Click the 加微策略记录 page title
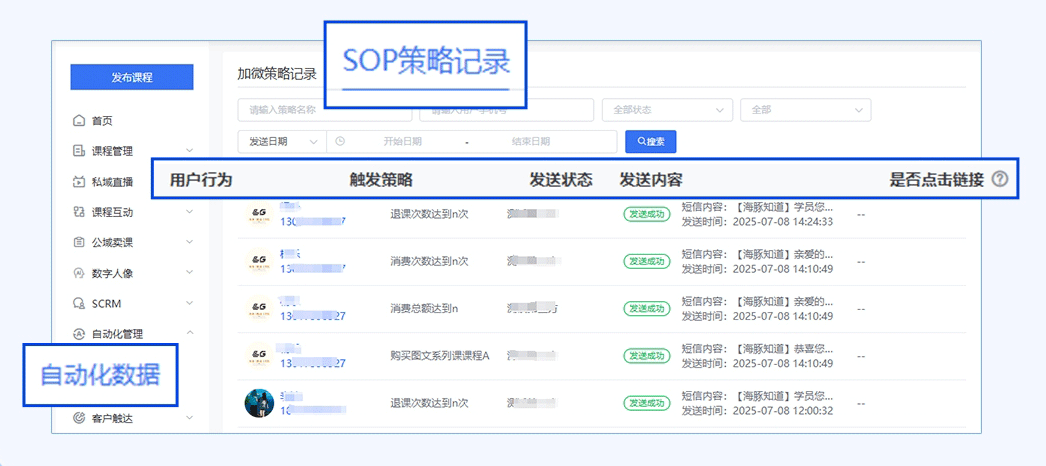The height and width of the screenshot is (466, 1046). coord(277,73)
